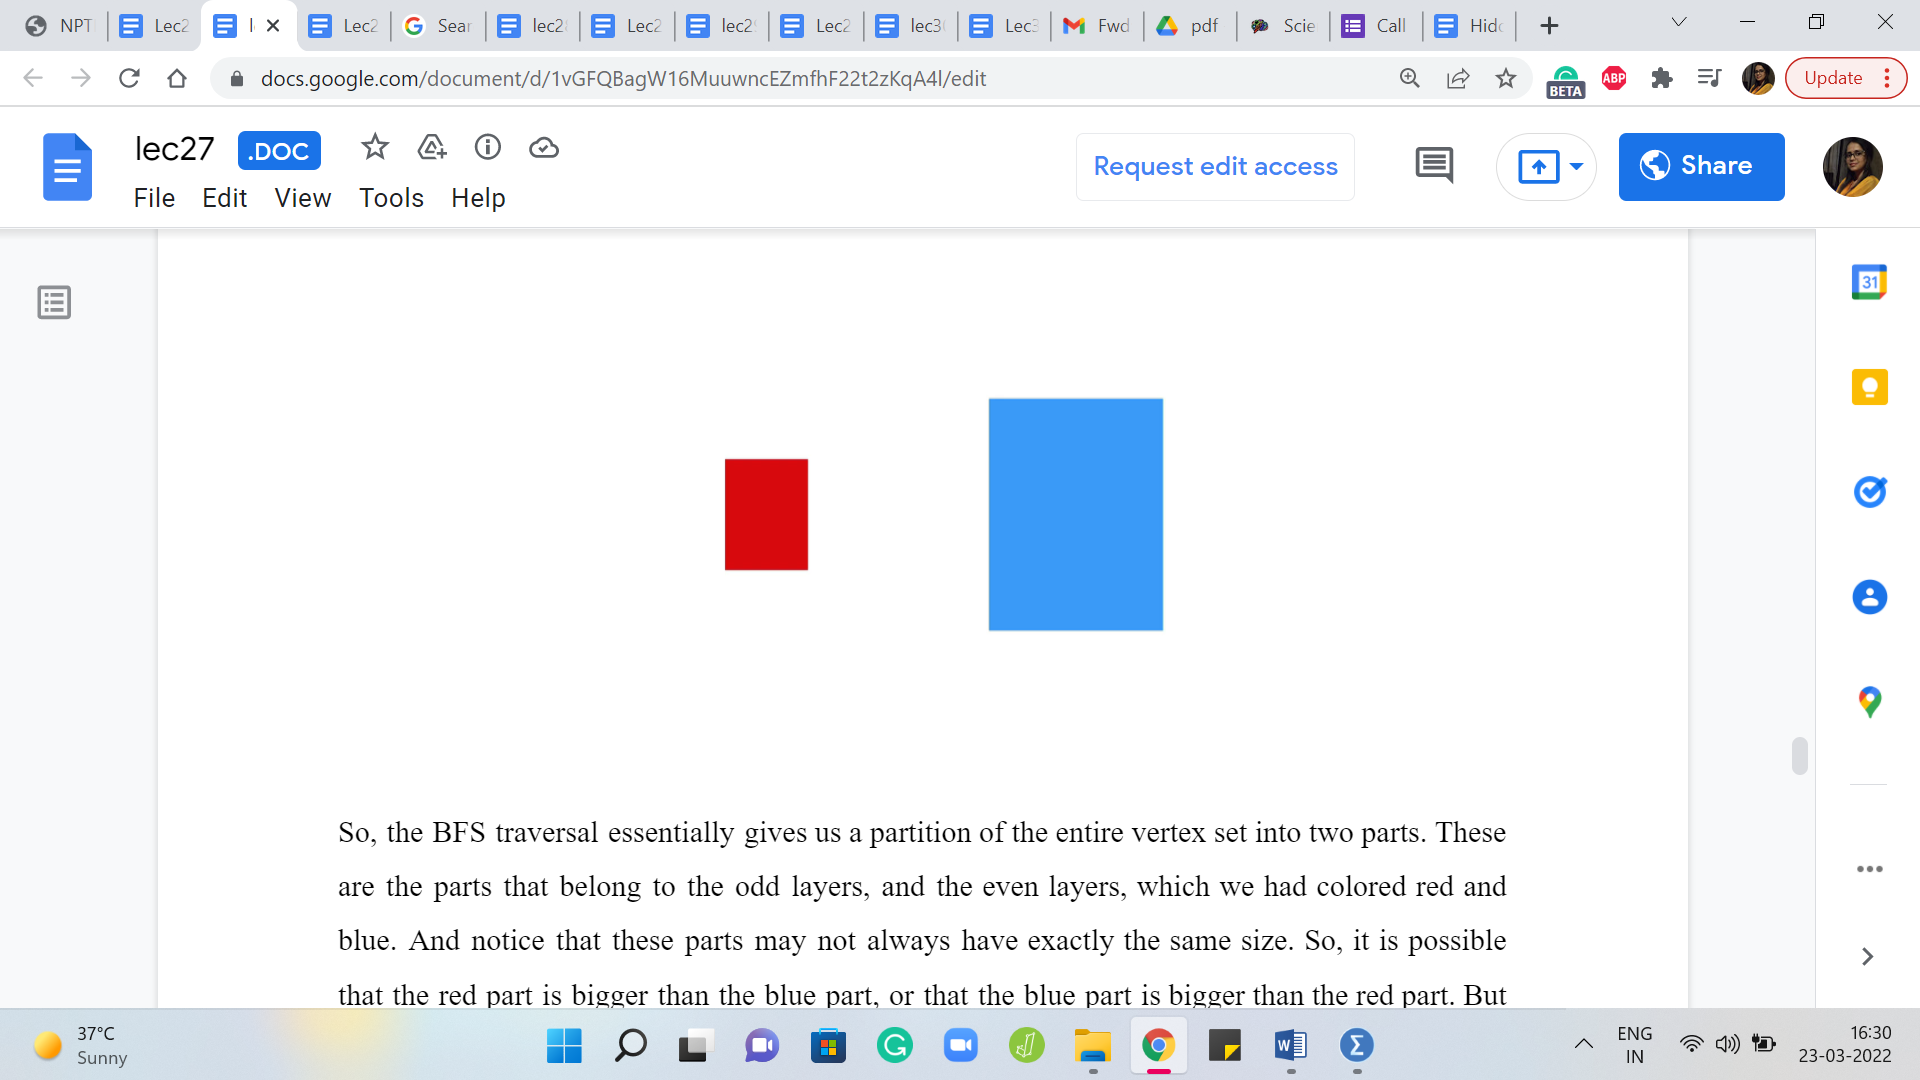
Task: Bookmark this page with the star icon
Action: pos(1505,78)
